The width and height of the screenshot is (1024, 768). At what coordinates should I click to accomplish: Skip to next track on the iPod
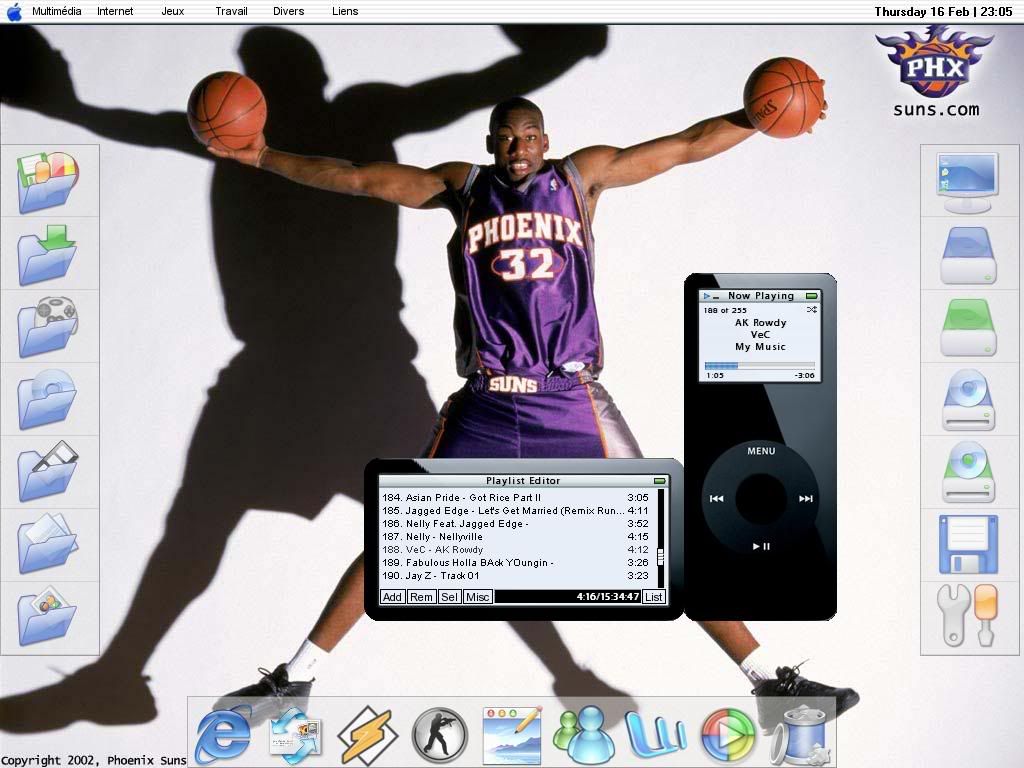click(x=806, y=499)
